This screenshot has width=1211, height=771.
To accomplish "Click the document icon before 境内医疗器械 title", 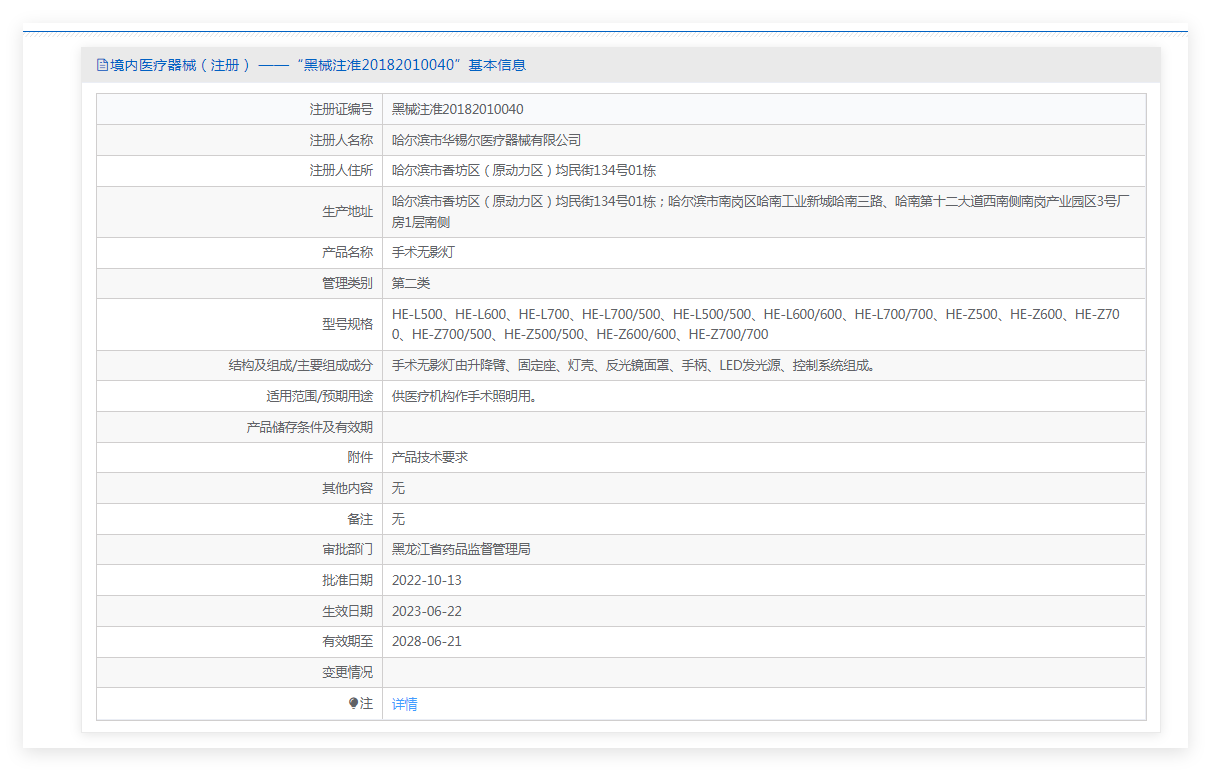I will (x=101, y=65).
